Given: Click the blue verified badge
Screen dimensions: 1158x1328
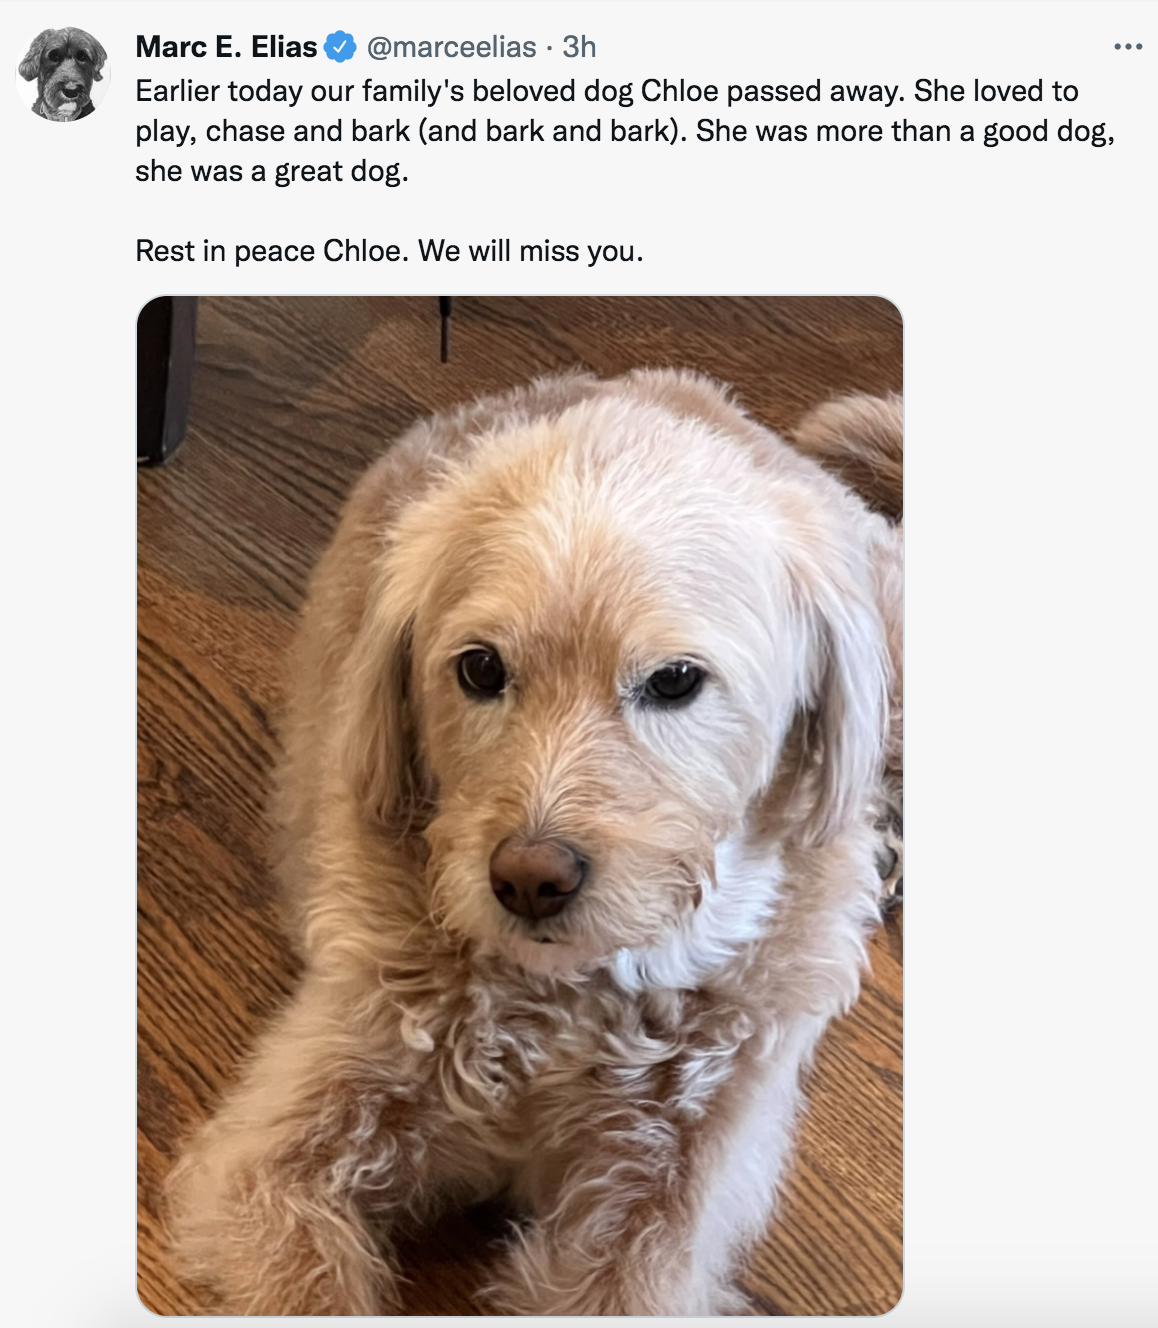Looking at the screenshot, I should (x=341, y=46).
